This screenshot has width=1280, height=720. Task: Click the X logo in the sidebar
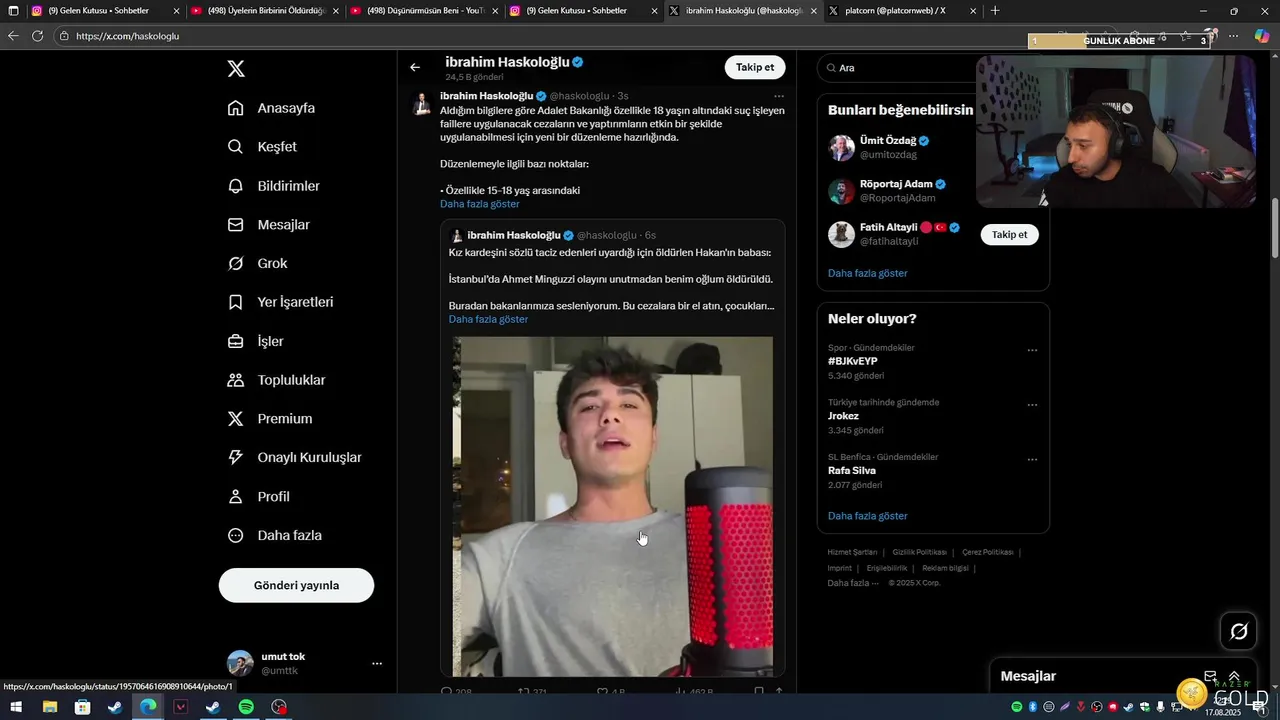click(x=236, y=69)
